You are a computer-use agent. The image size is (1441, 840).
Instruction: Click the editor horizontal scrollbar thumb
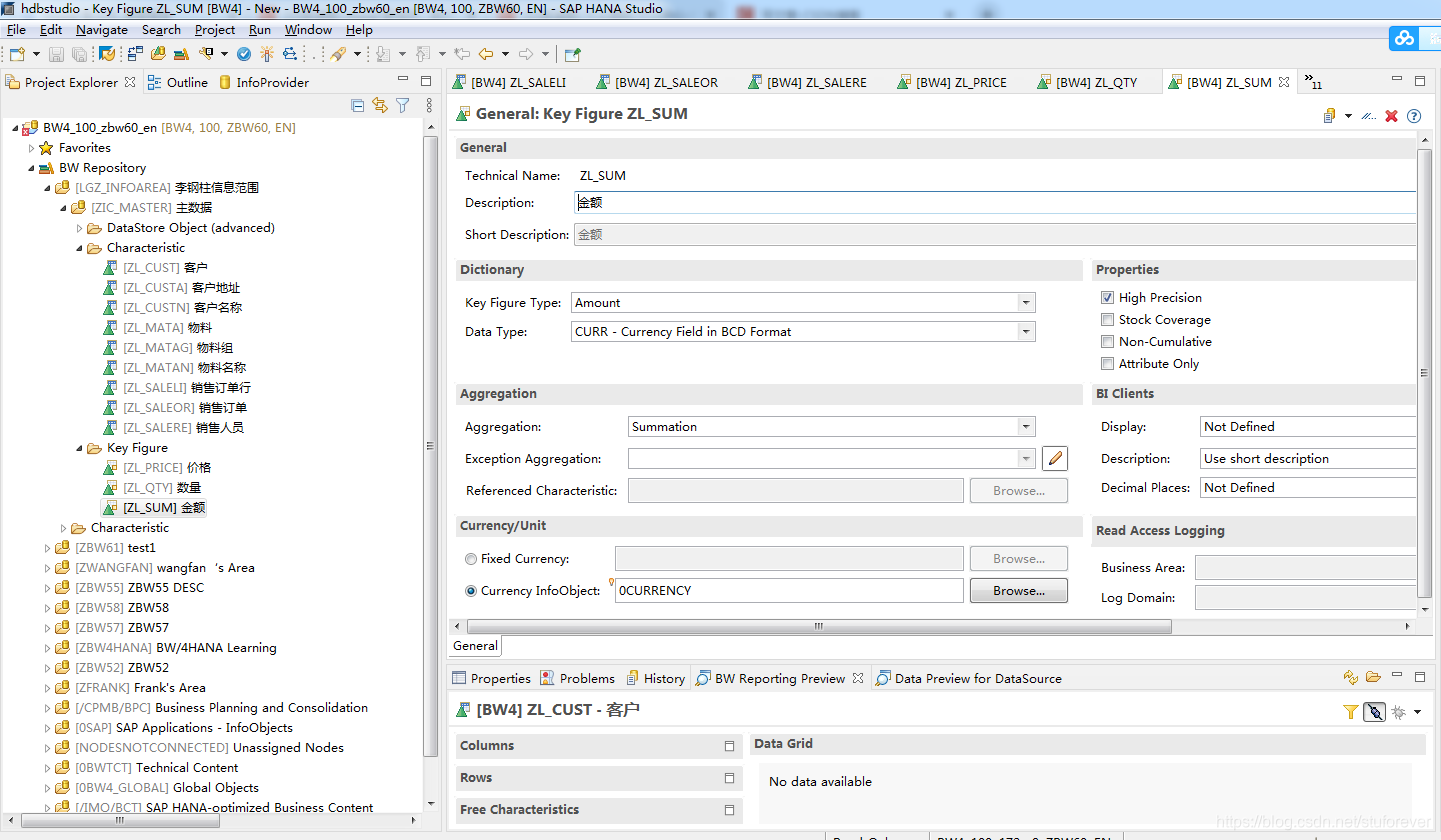[x=818, y=627]
